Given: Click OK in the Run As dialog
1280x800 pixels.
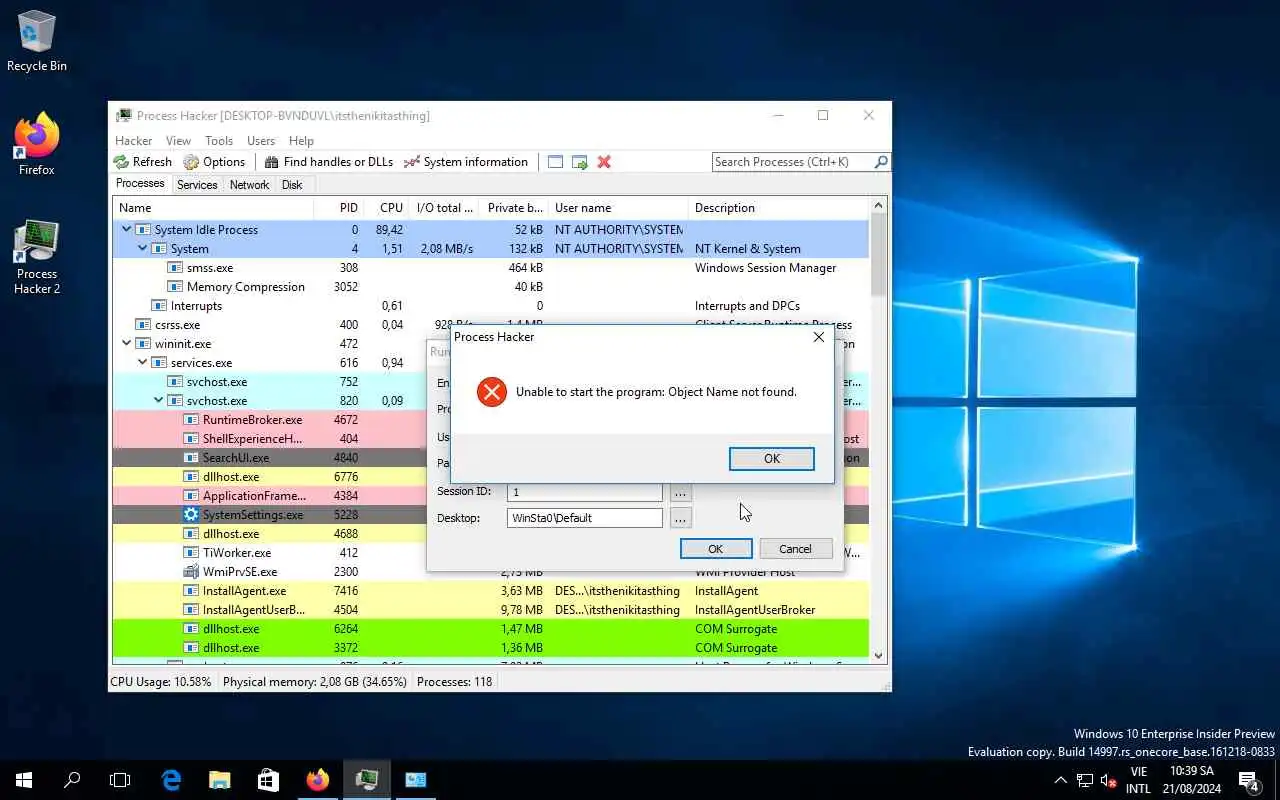Looking at the screenshot, I should click(716, 549).
